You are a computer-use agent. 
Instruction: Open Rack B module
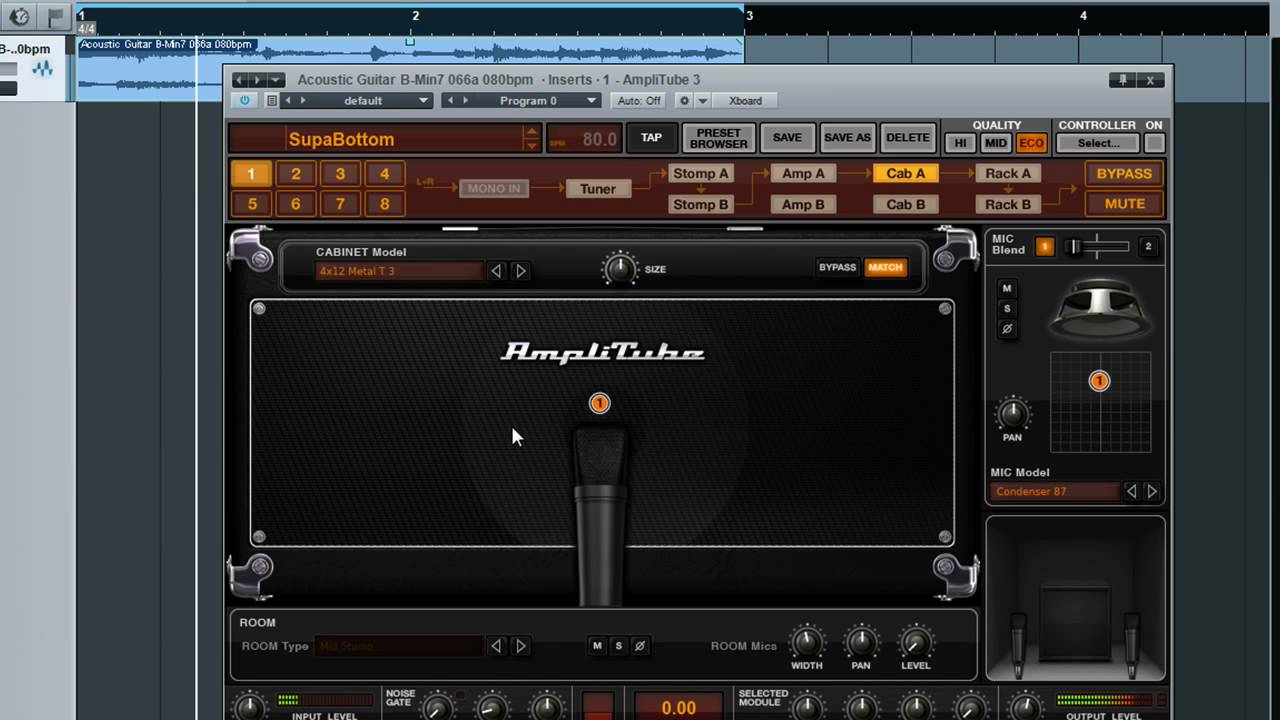coord(1008,204)
